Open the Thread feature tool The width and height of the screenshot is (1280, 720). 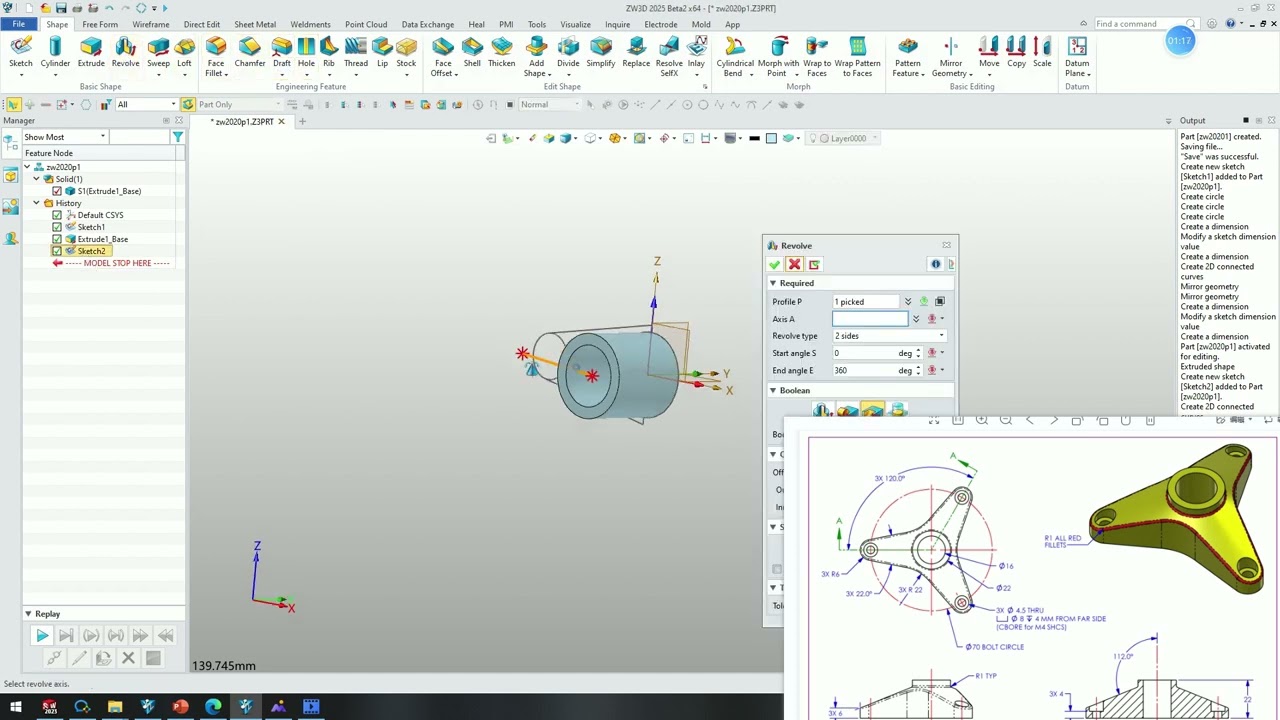(356, 53)
